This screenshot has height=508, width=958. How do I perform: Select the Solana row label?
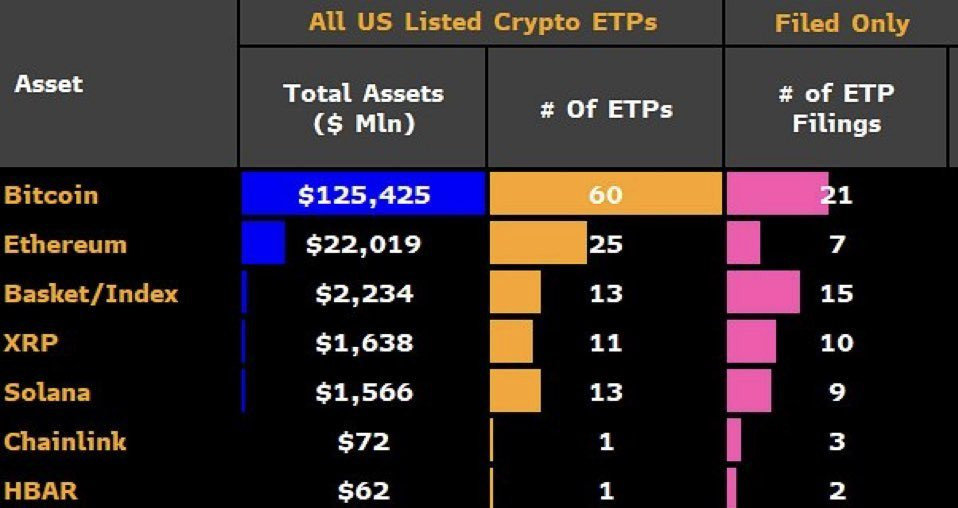47,392
